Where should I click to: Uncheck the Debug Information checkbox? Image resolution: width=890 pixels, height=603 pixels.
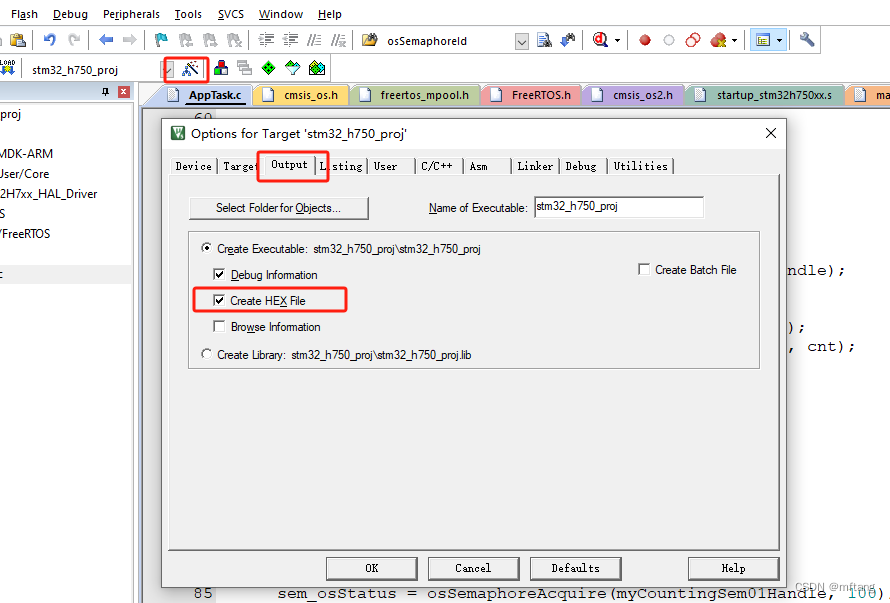(x=219, y=274)
